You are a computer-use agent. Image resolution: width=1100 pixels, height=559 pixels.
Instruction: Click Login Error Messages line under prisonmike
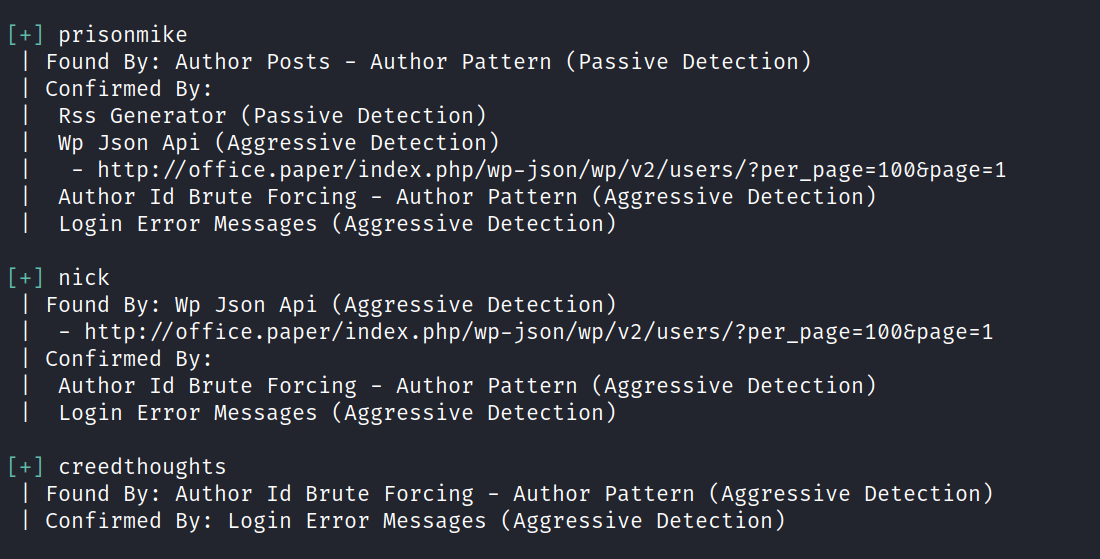click(337, 224)
